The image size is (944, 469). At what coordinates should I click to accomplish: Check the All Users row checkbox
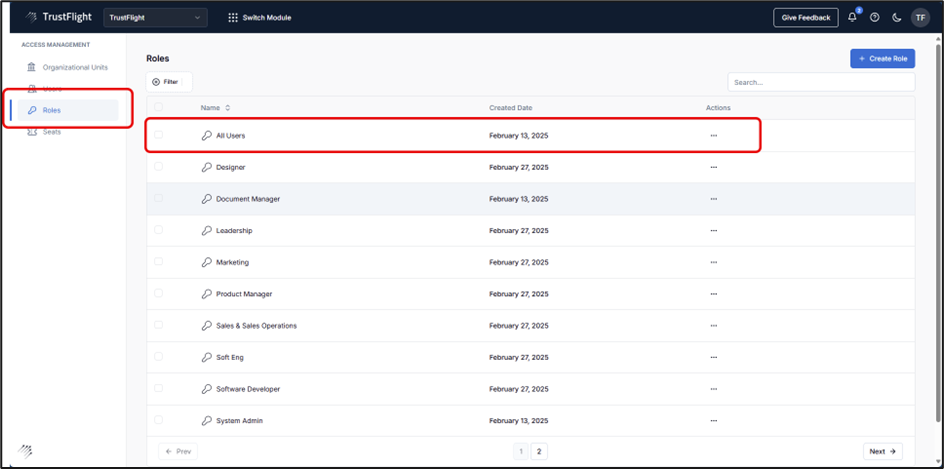click(x=158, y=135)
